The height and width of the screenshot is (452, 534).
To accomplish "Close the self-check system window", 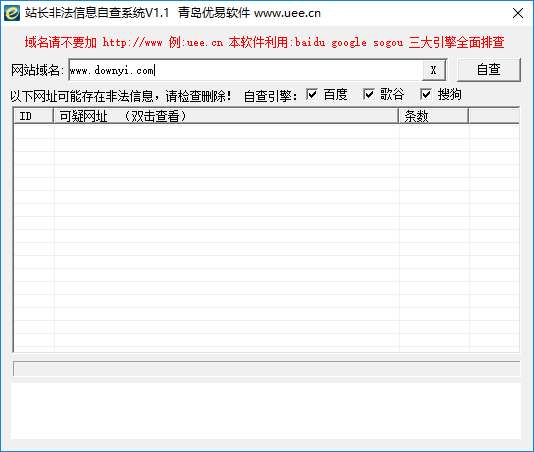I will click(518, 13).
